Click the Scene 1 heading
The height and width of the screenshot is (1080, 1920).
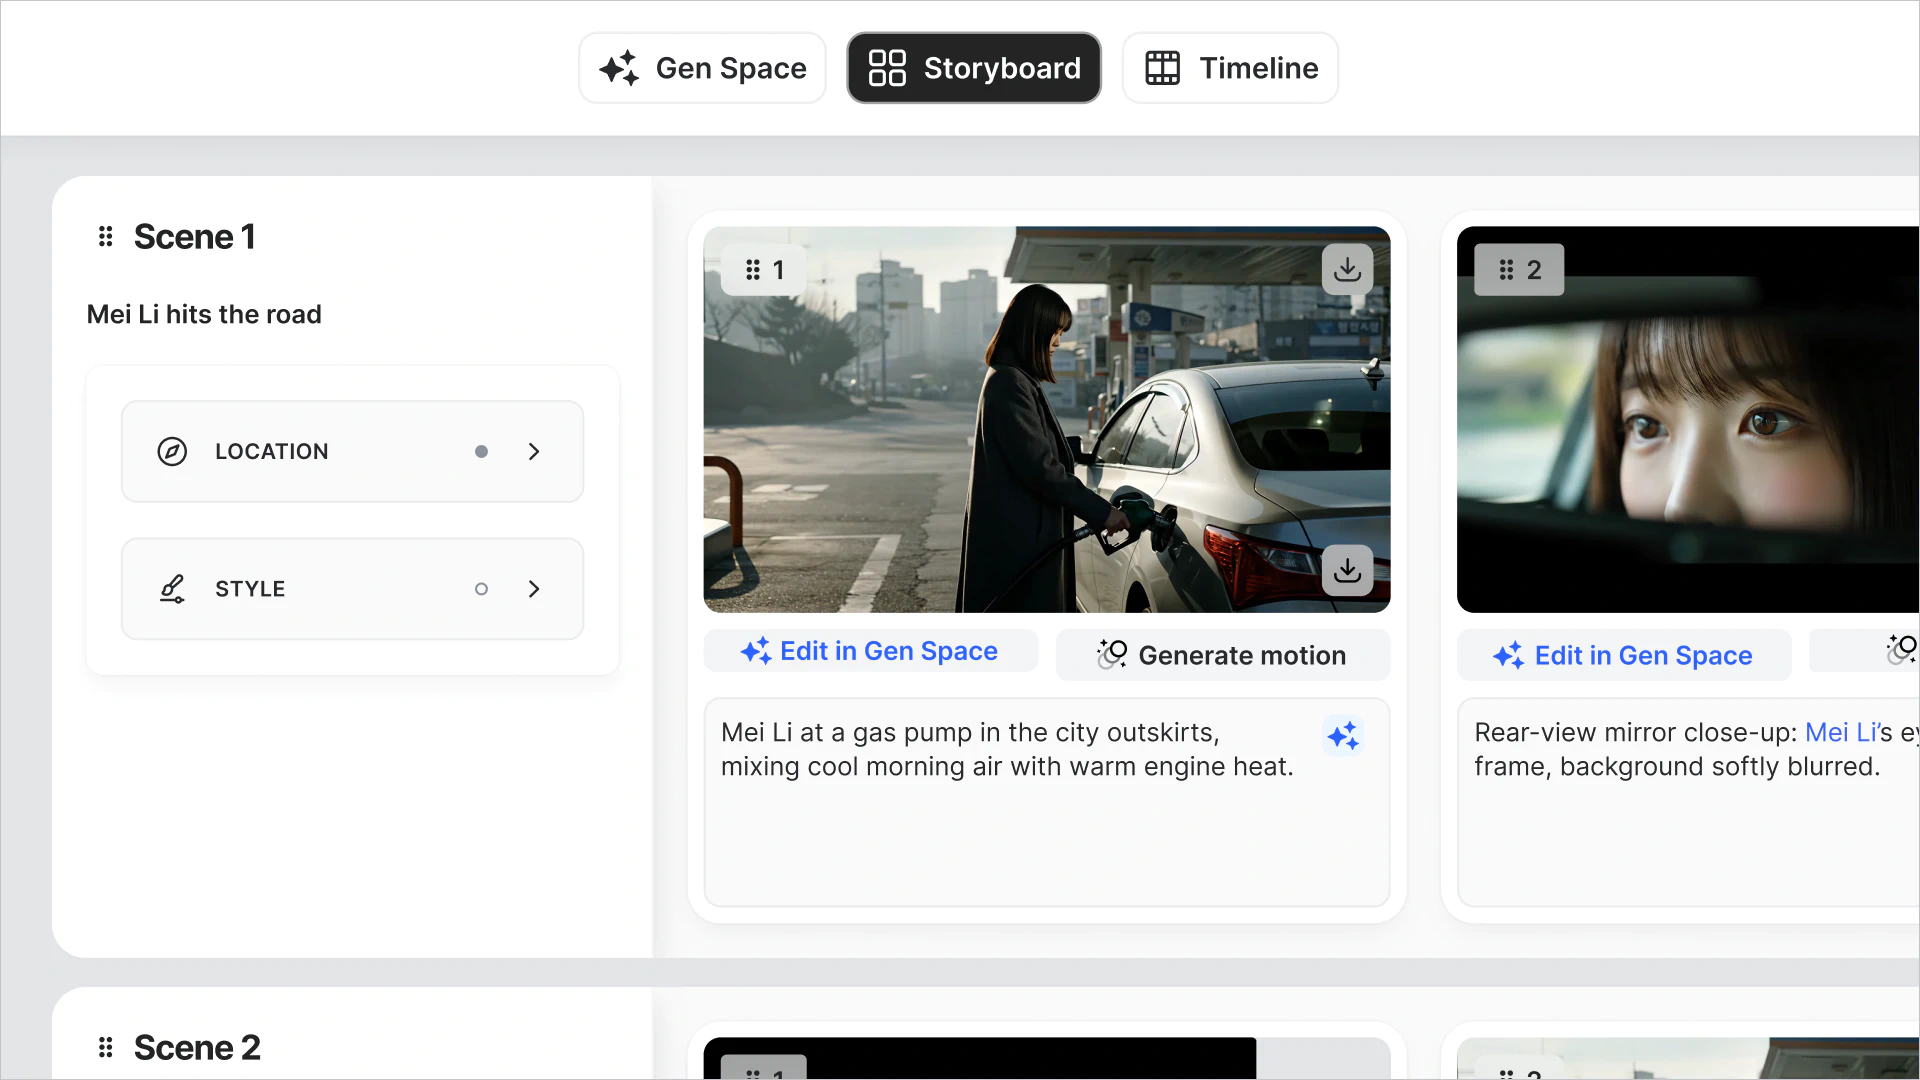click(195, 237)
